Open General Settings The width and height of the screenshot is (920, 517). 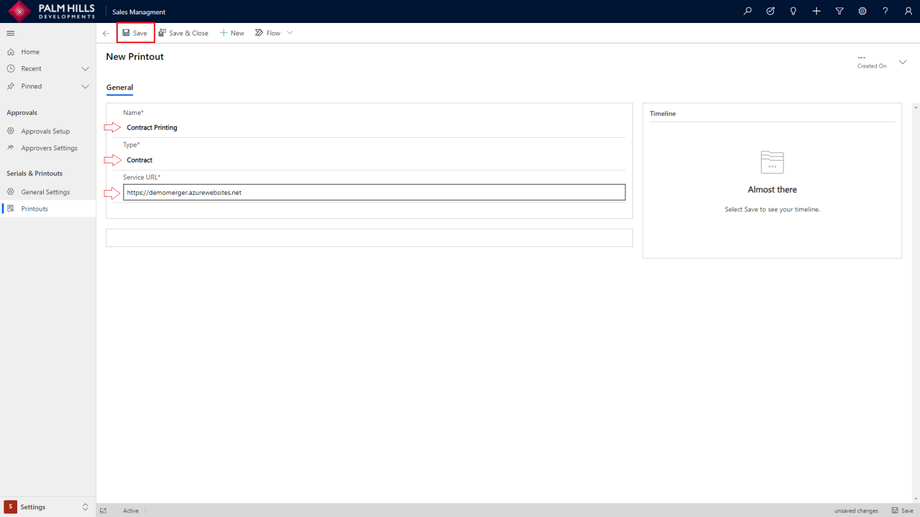[x=45, y=192]
